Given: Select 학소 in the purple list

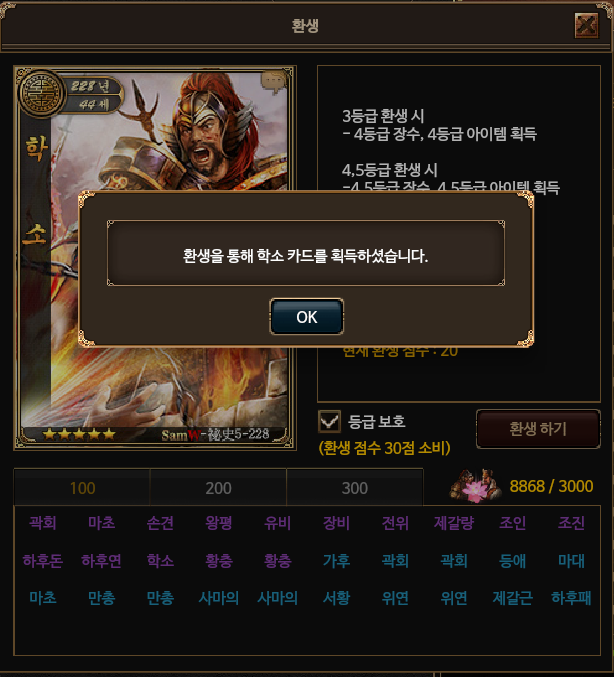Looking at the screenshot, I should click(x=160, y=561).
